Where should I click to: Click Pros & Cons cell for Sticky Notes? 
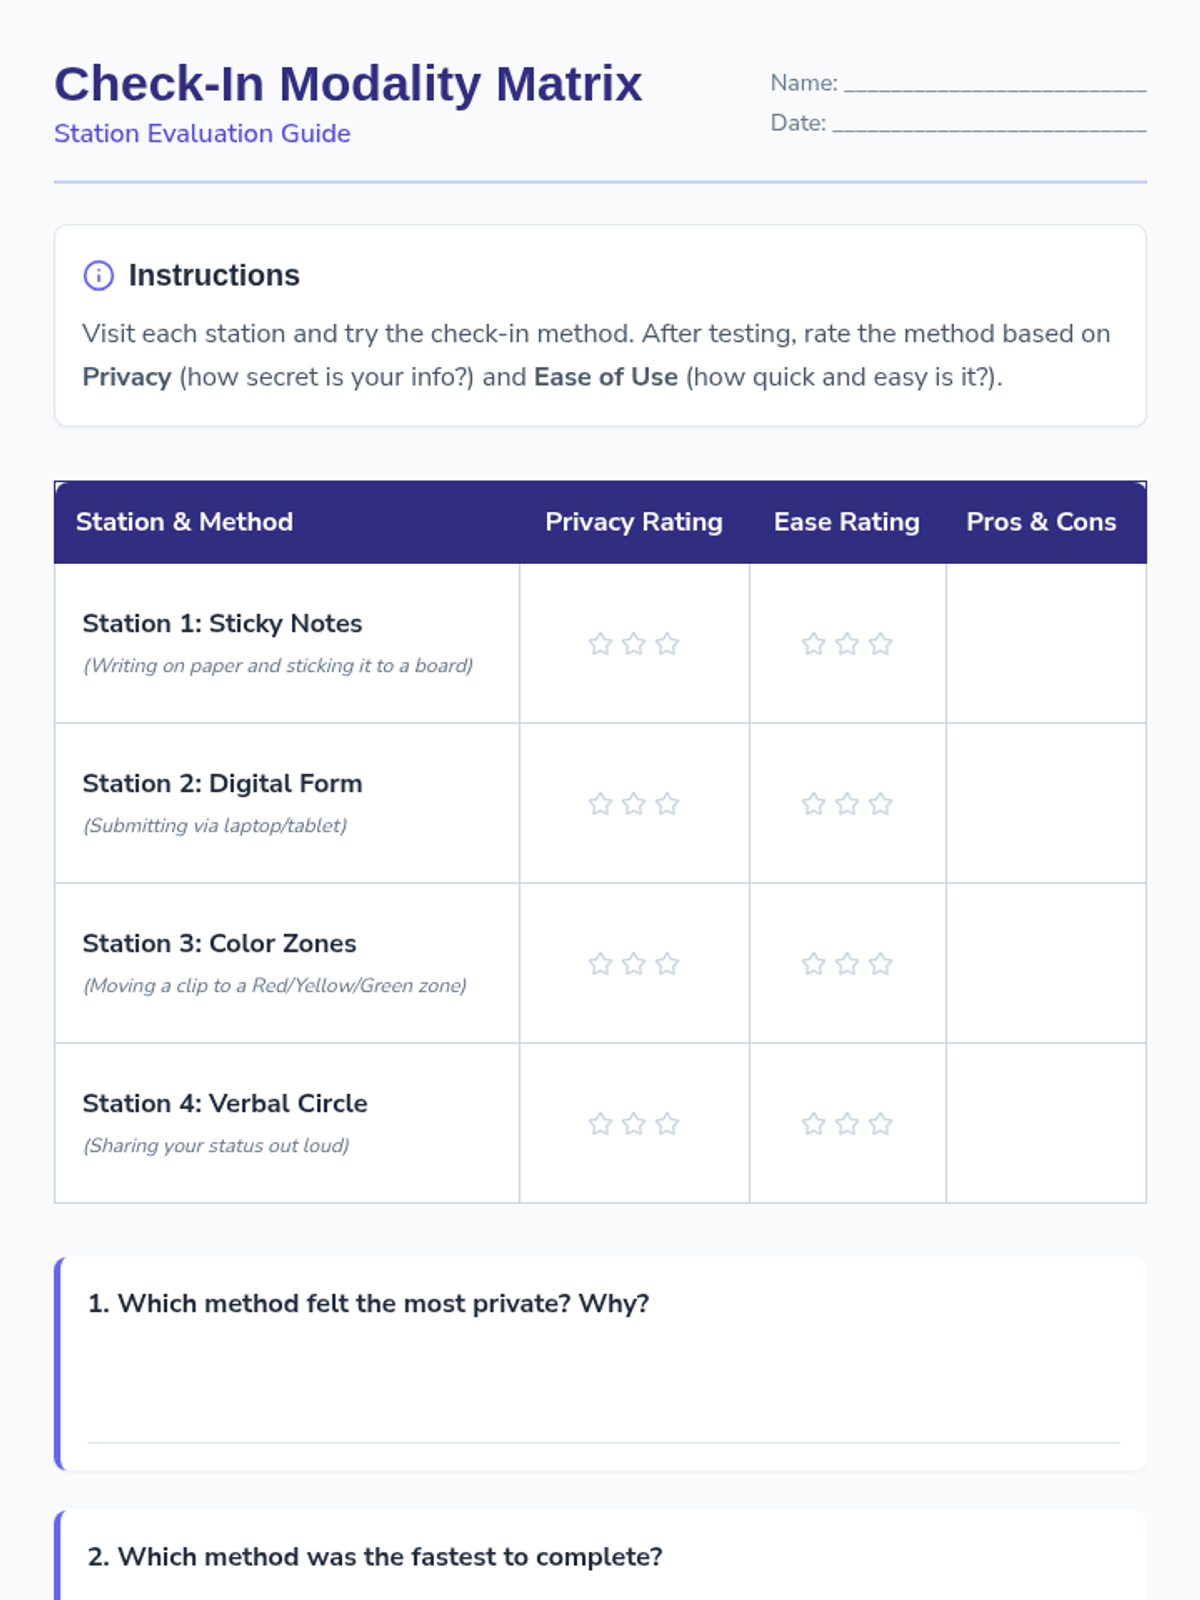[1046, 644]
